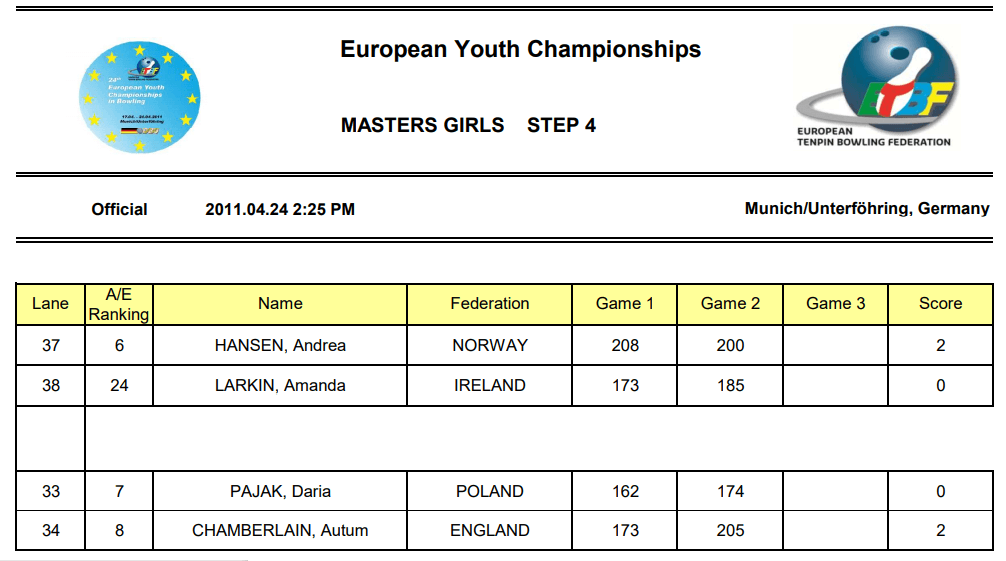Click the Game 3 column header
This screenshot has height=561, width=1006.
[835, 304]
